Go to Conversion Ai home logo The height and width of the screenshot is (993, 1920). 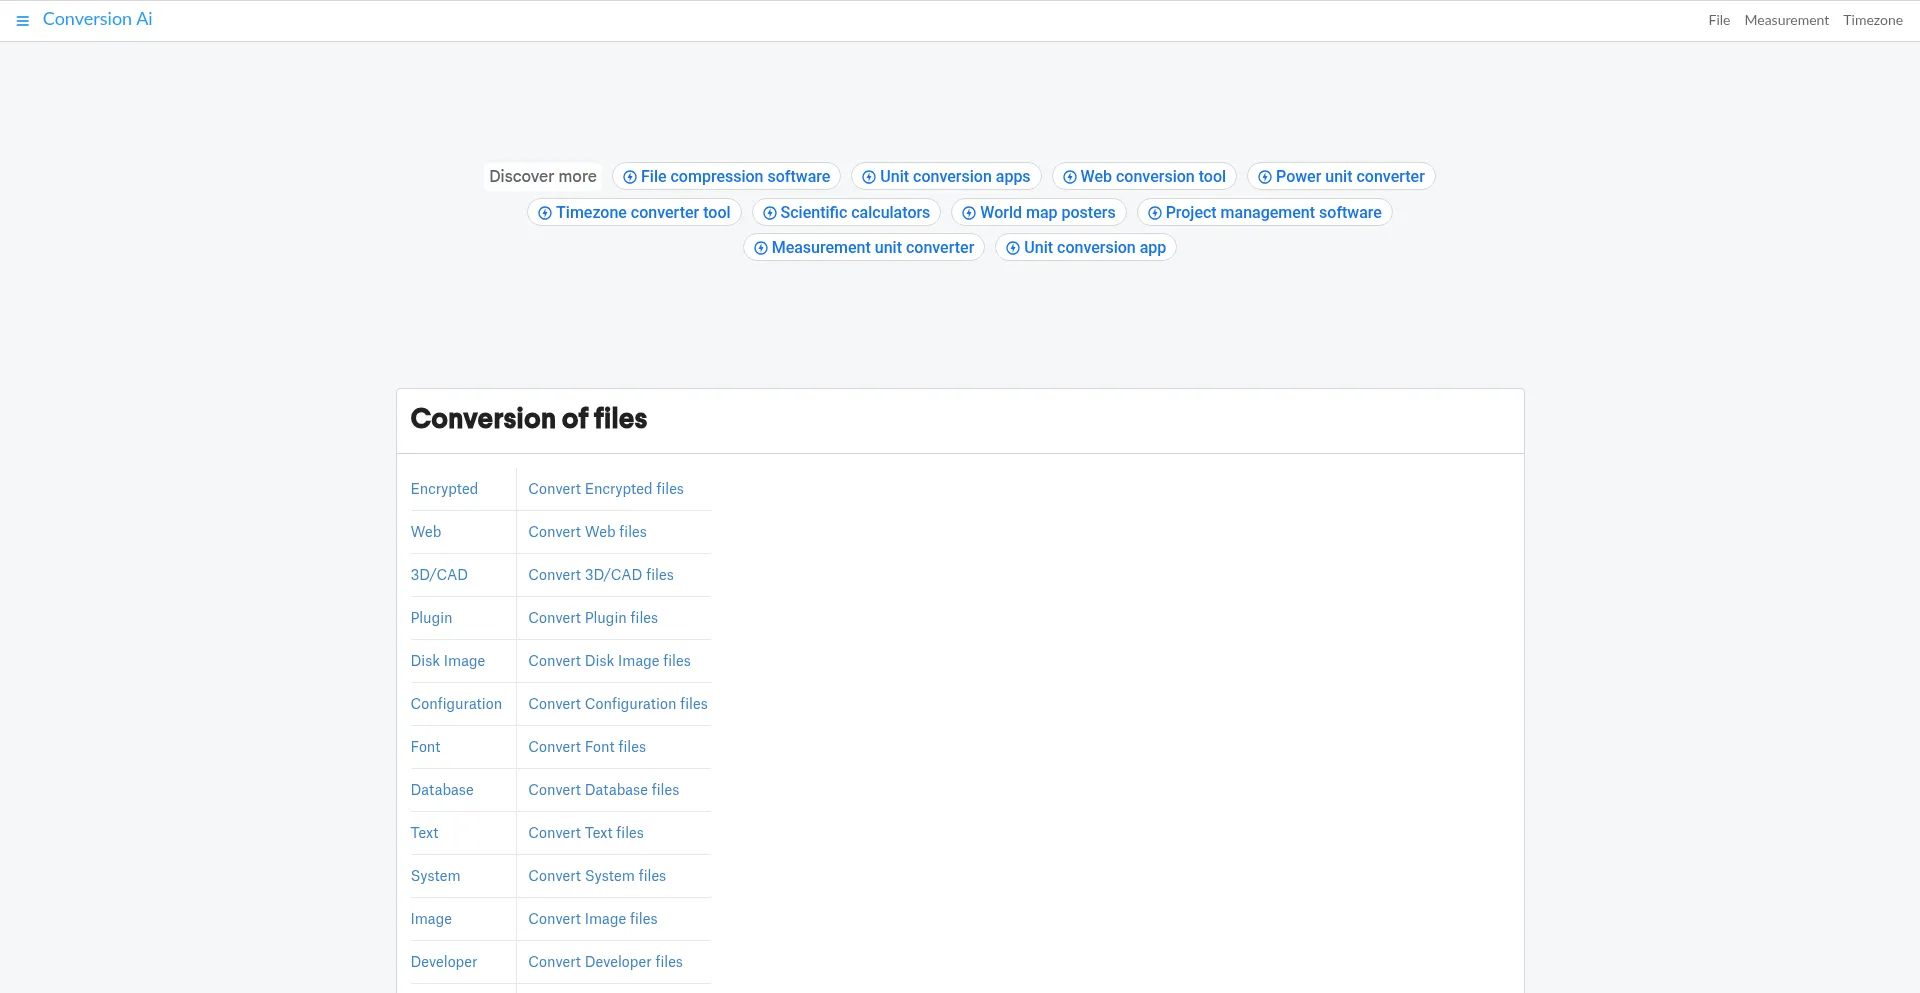(x=97, y=19)
